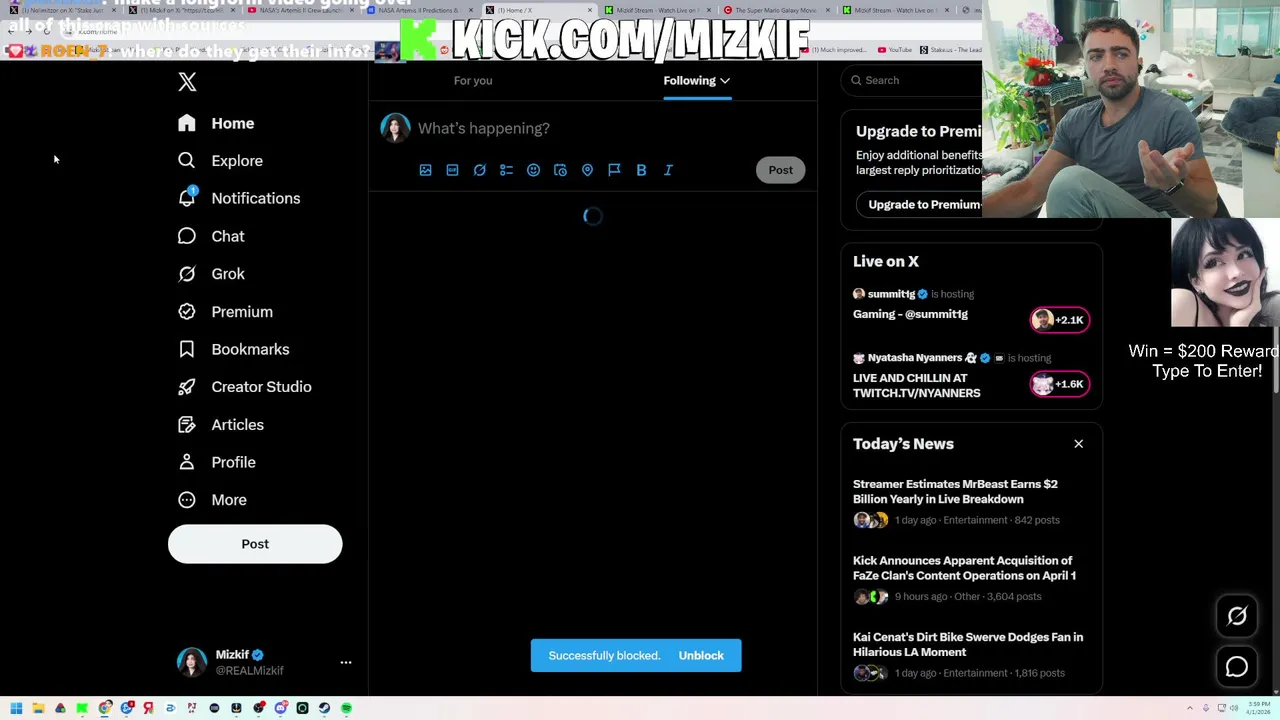Click the grey Post button in composer
1280x720 pixels.
tap(780, 170)
